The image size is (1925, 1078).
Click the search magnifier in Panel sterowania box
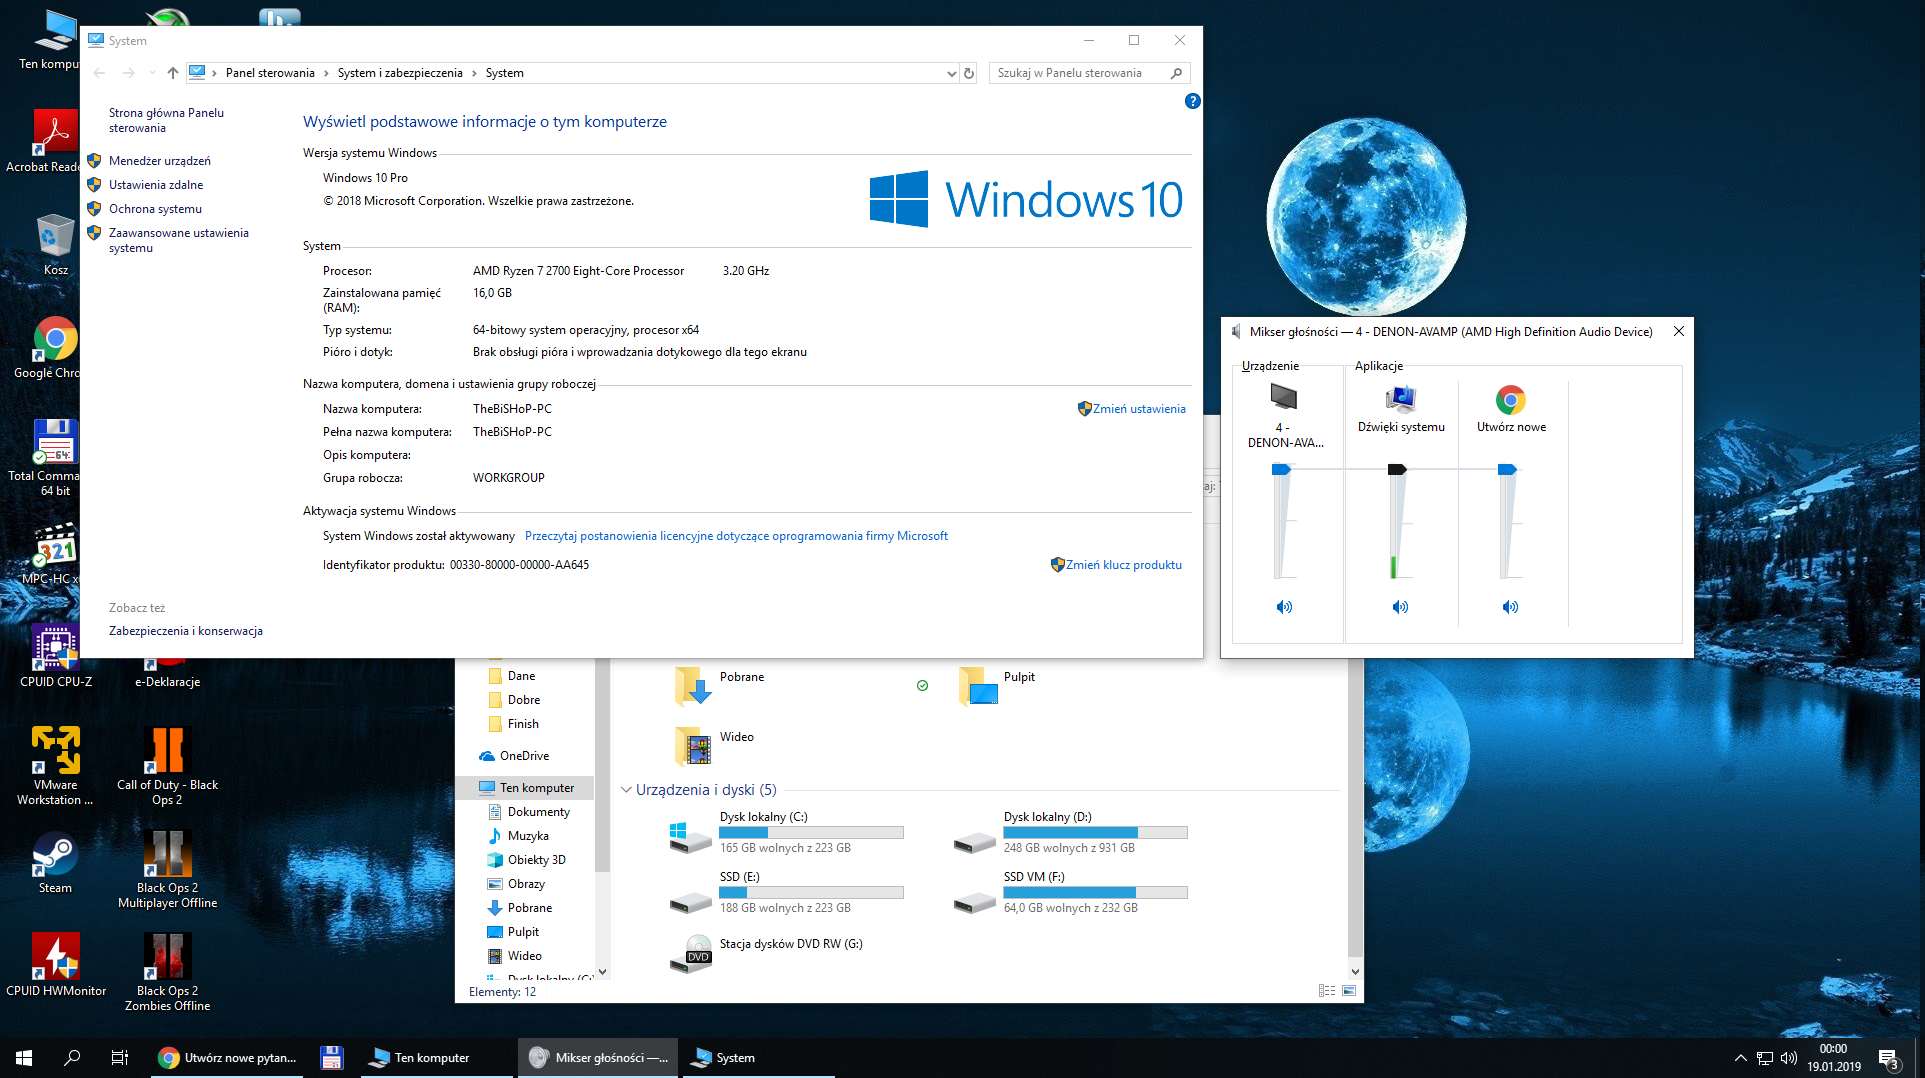tap(1176, 73)
